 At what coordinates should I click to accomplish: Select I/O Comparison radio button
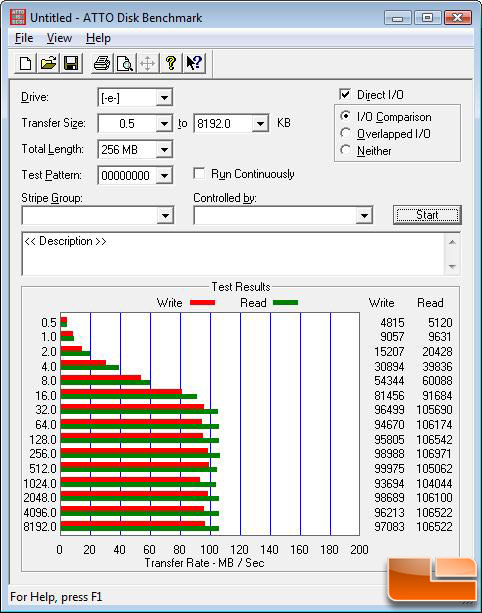(x=345, y=116)
